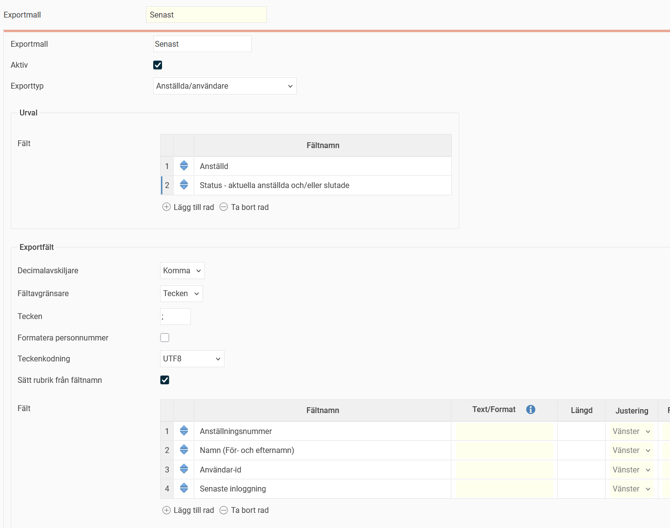Open the Decimalavskiljare dropdown
The height and width of the screenshot is (528, 670).
[x=182, y=270]
